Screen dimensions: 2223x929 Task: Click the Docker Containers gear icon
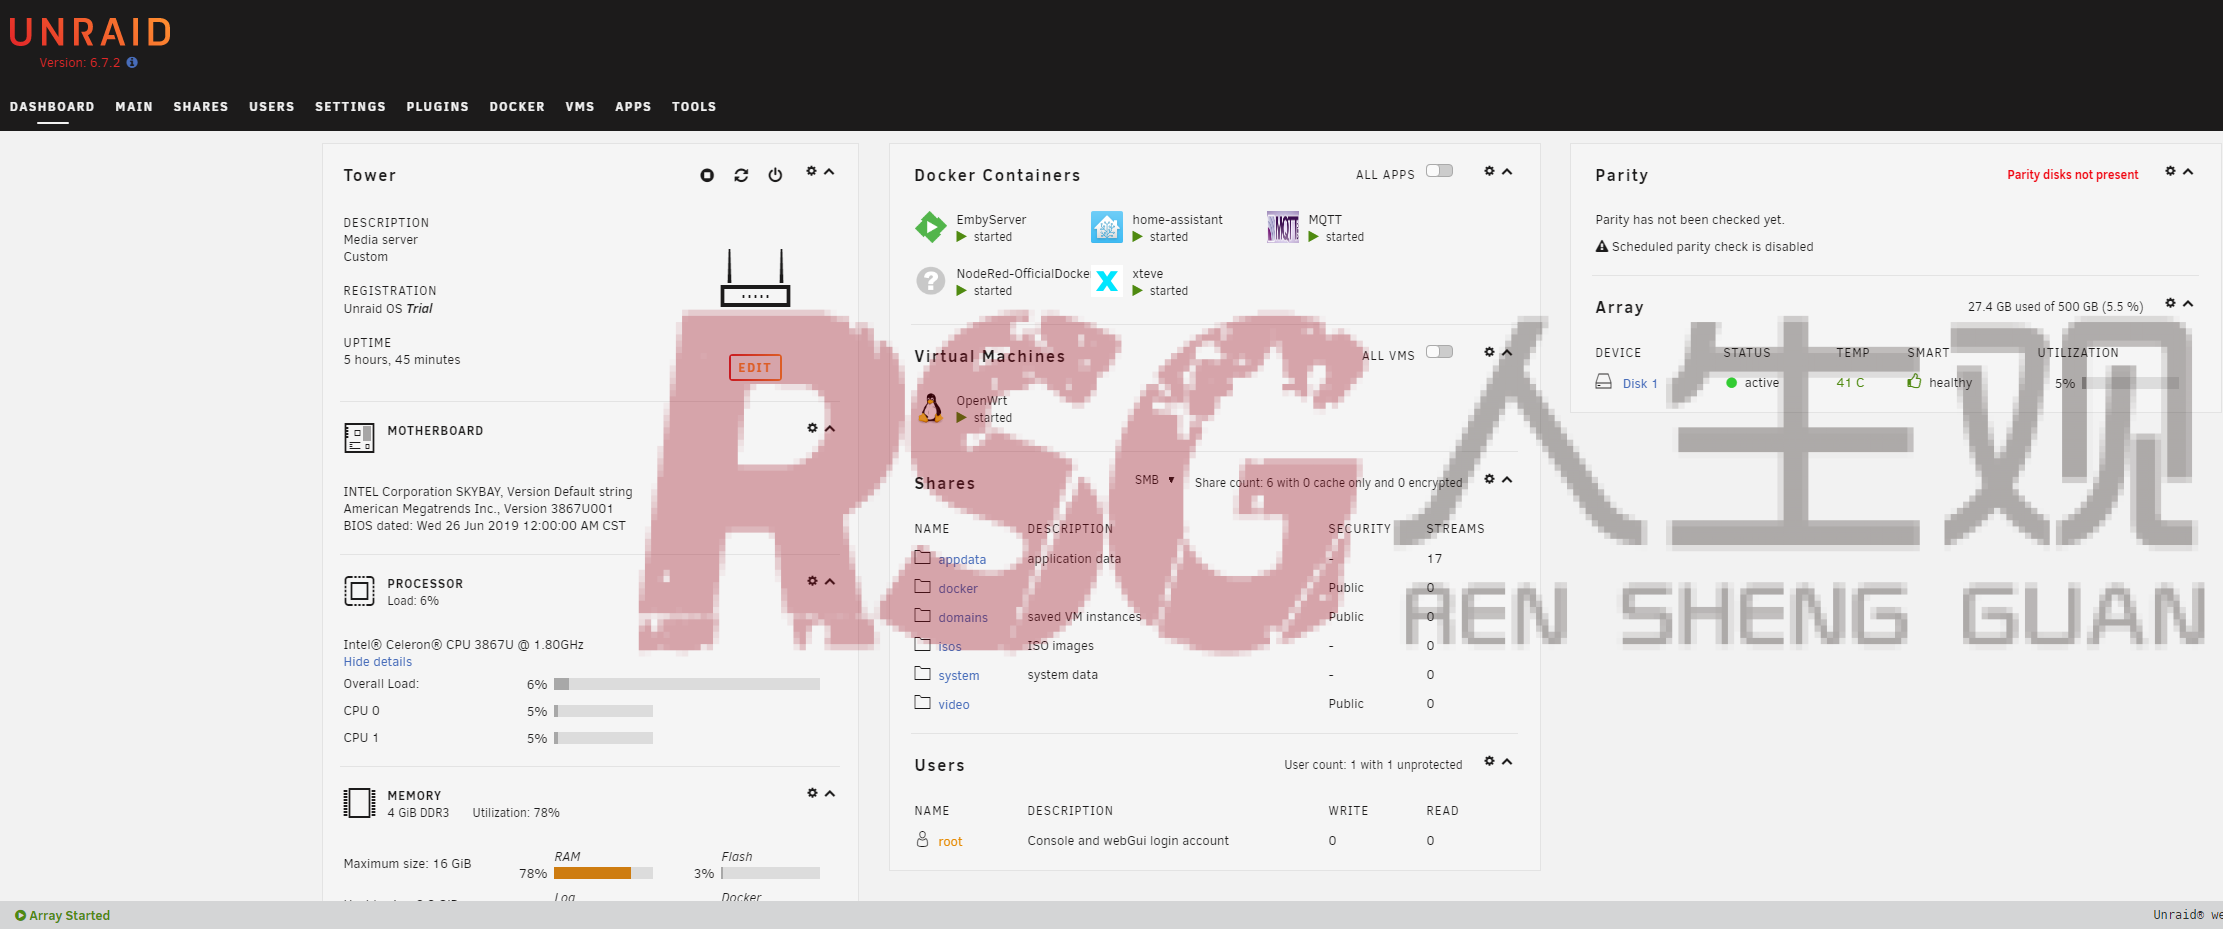pos(1489,171)
